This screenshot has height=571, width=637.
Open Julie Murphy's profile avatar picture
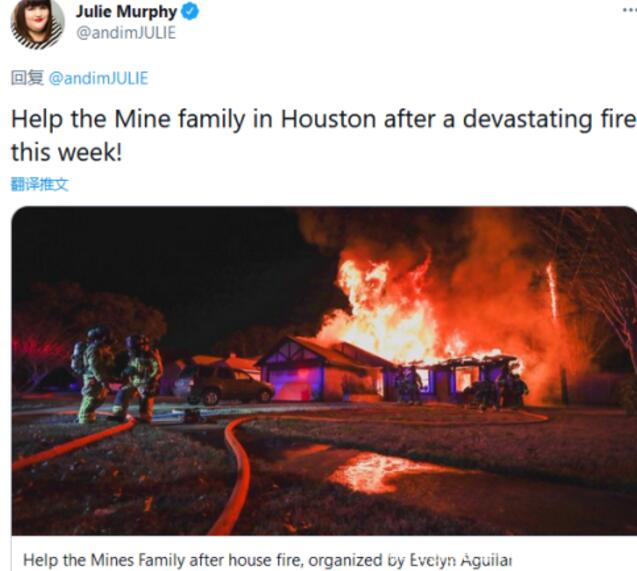[x=37, y=23]
